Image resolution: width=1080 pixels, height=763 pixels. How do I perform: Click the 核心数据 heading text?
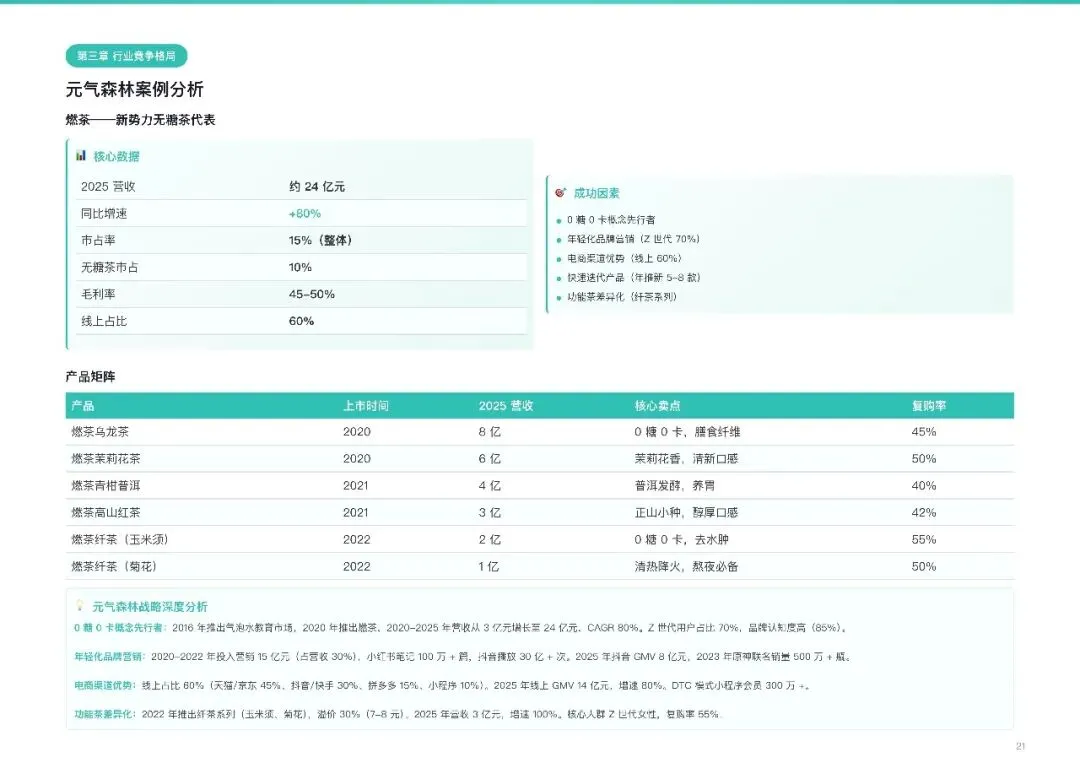coord(116,156)
